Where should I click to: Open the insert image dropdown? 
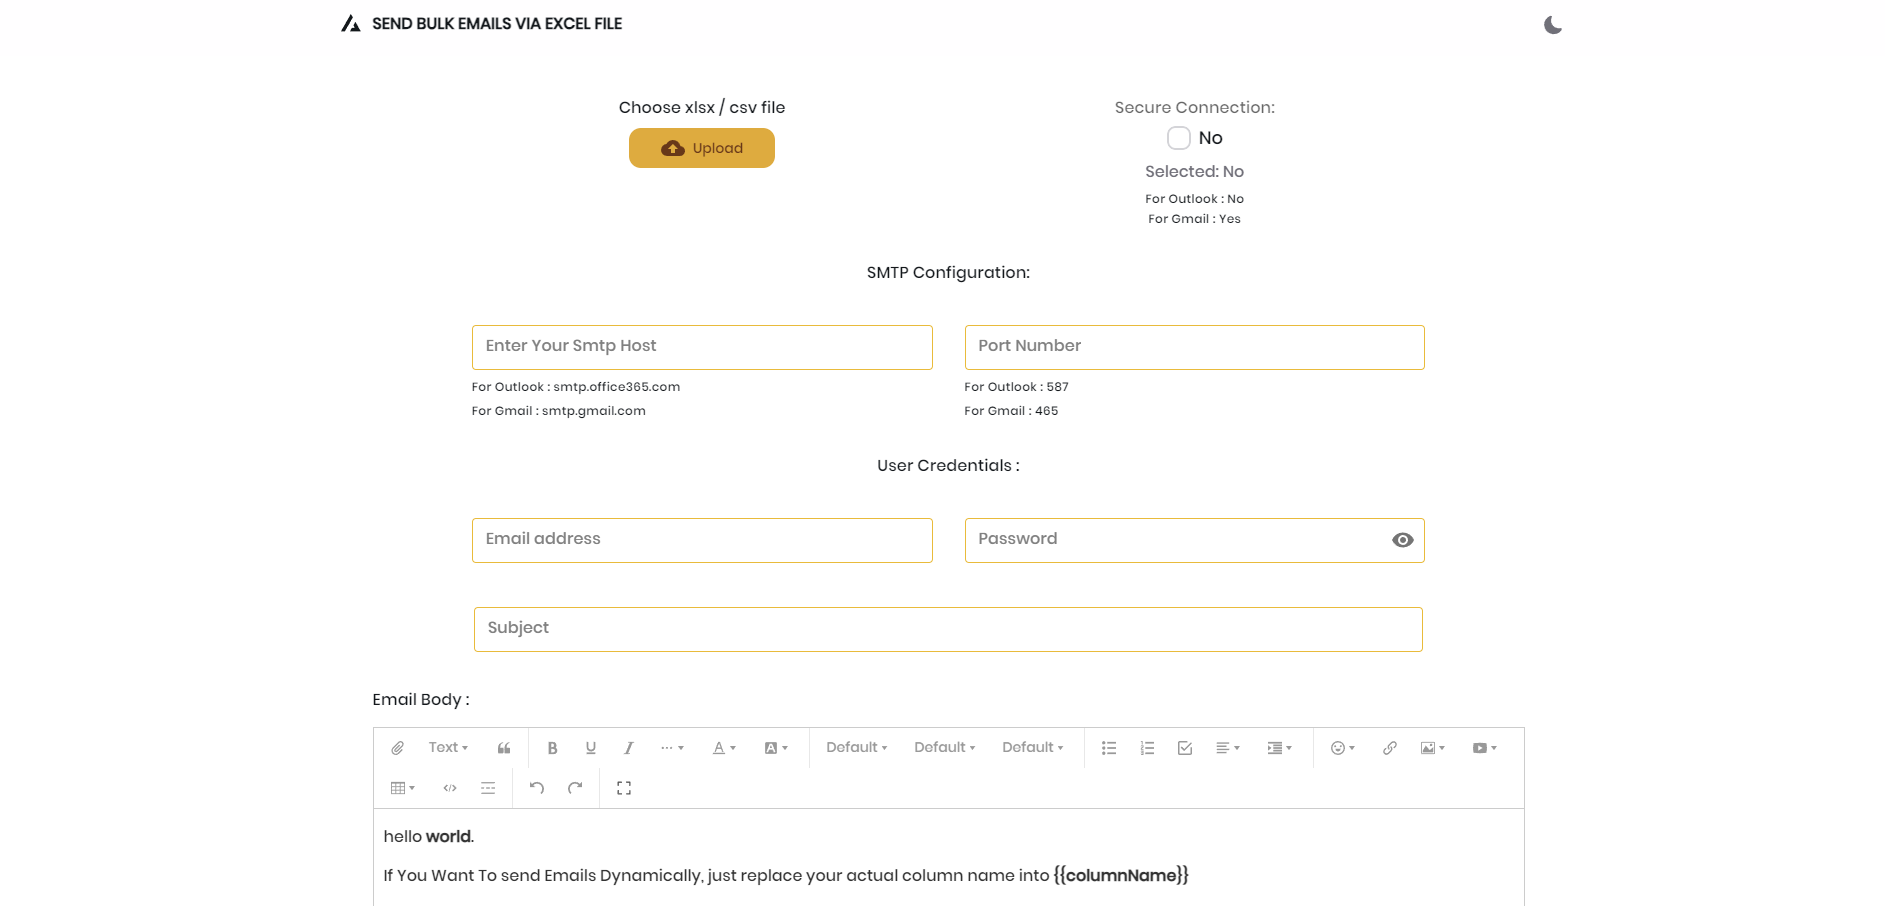coord(1433,748)
